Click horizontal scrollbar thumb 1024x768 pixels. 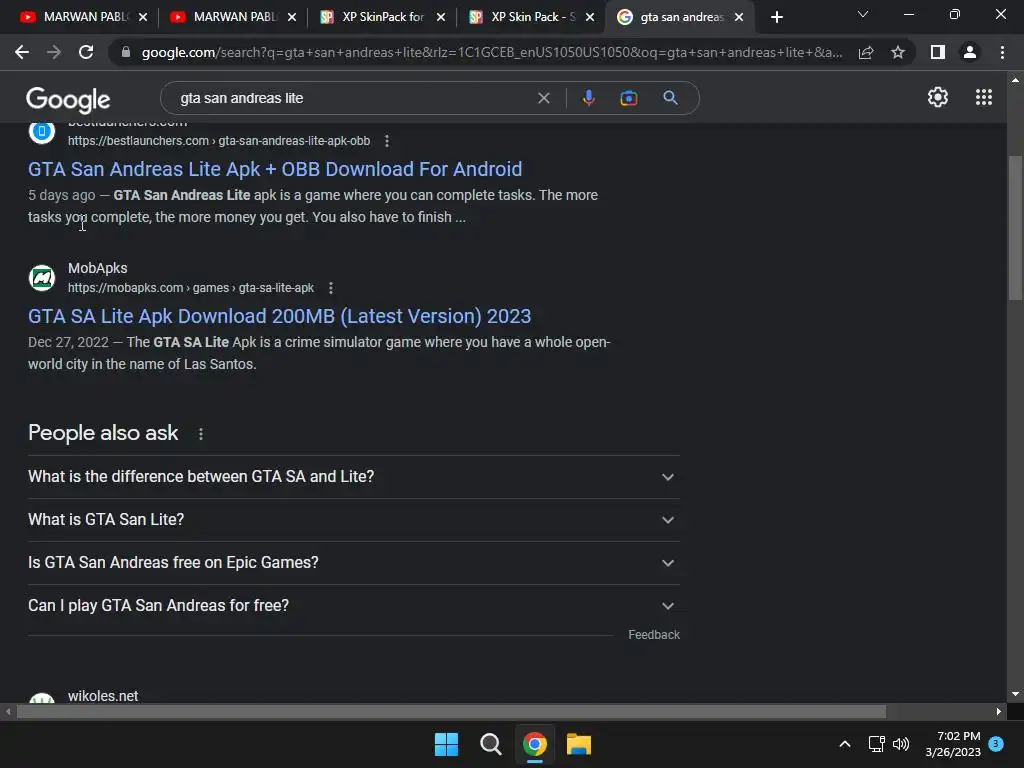[x=451, y=712]
